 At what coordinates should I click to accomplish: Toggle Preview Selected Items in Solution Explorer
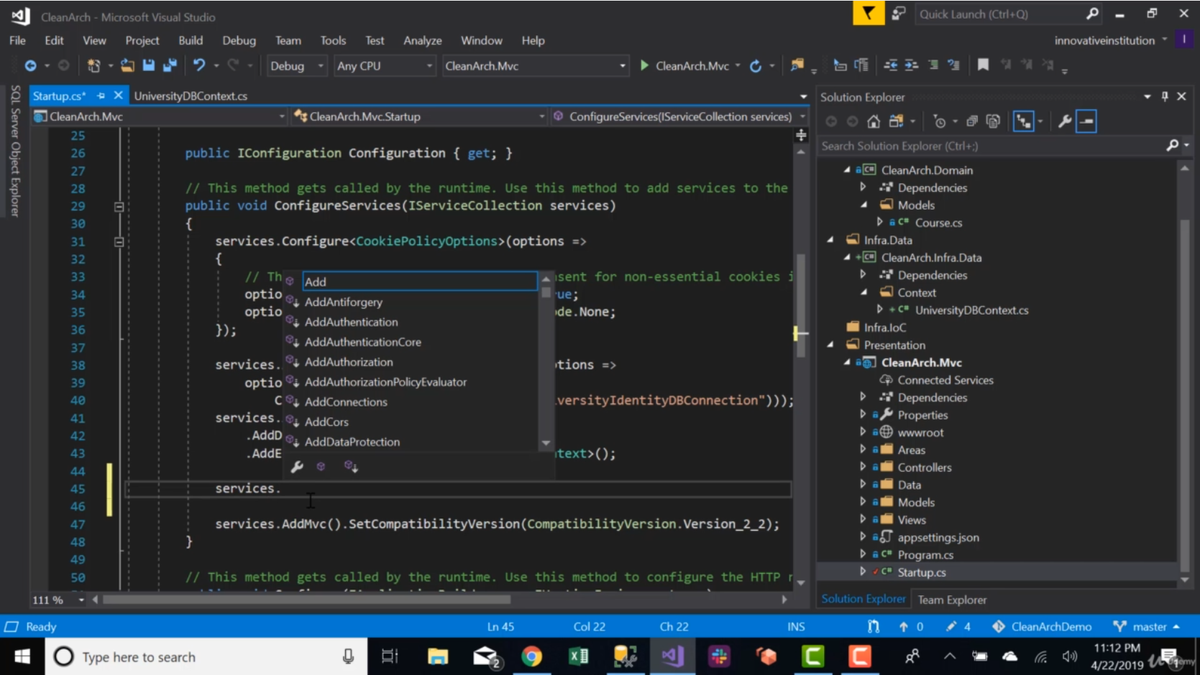[x=1087, y=121]
